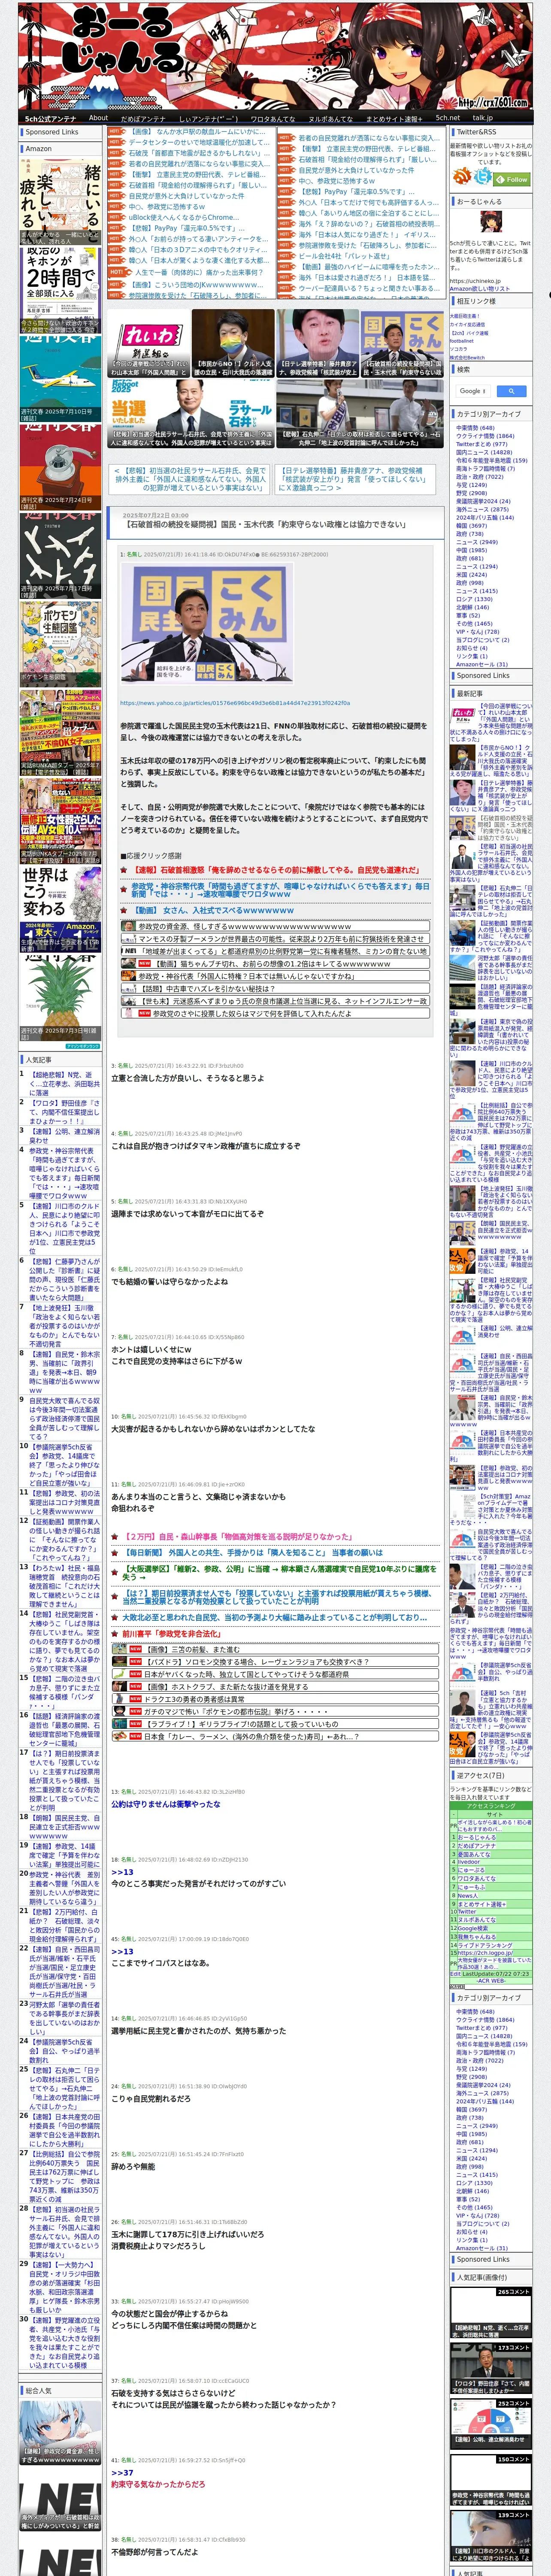
Task: Click the green feedly Follow button
Action: pos(512,179)
